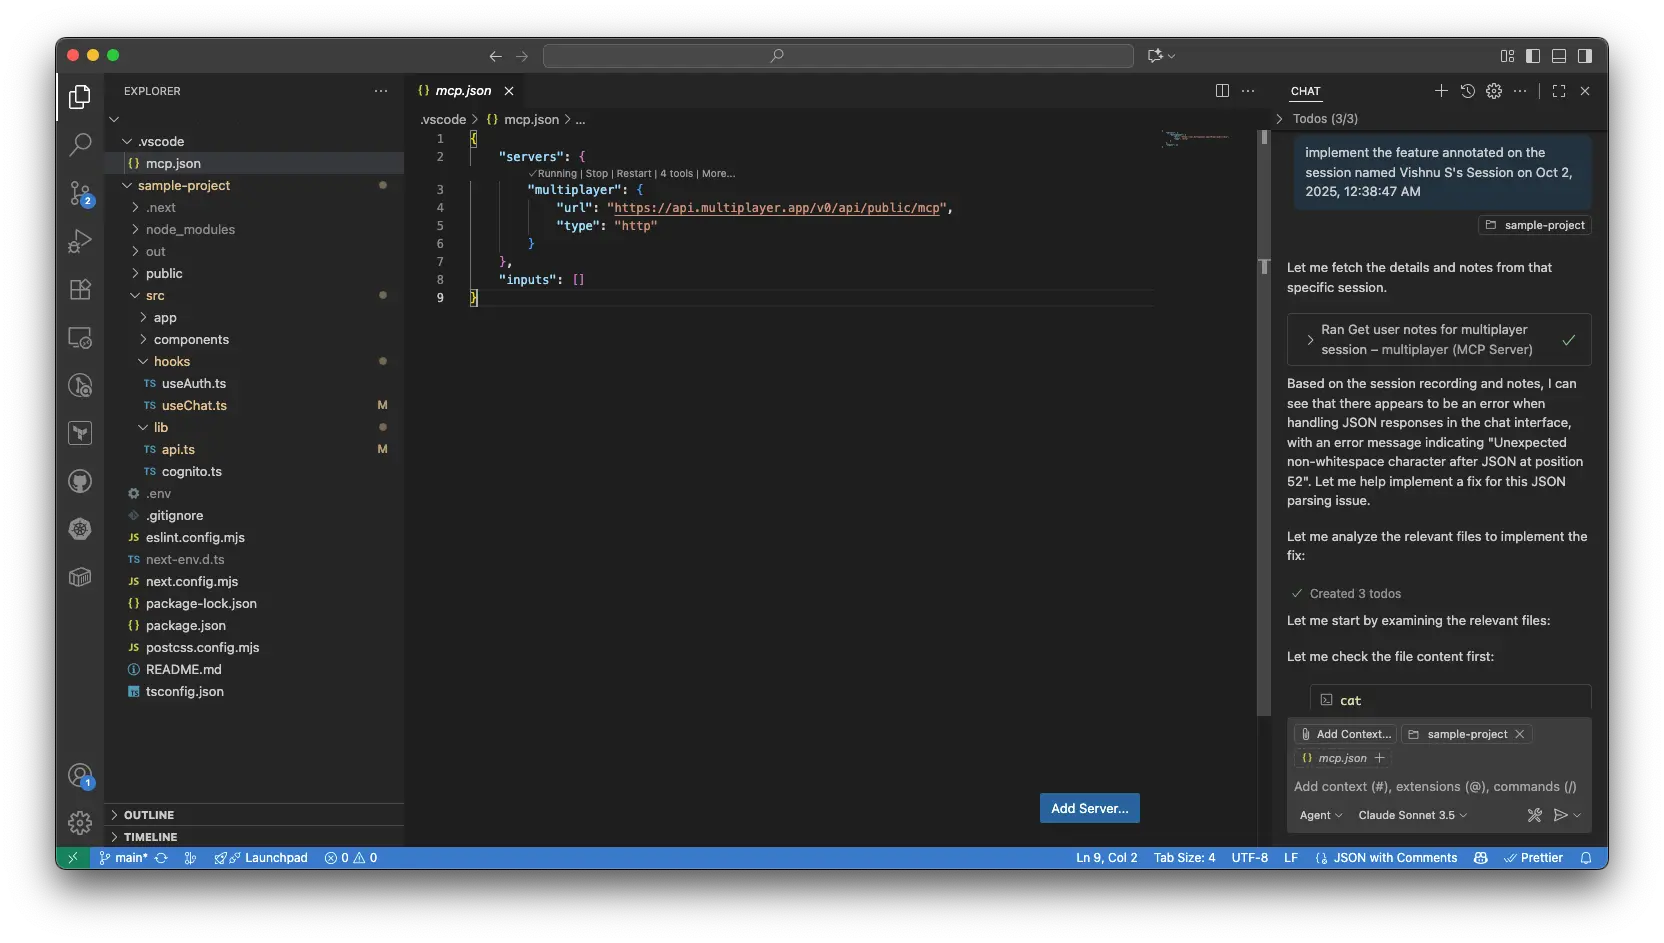Toggle the panel layout visibility

pos(1558,56)
